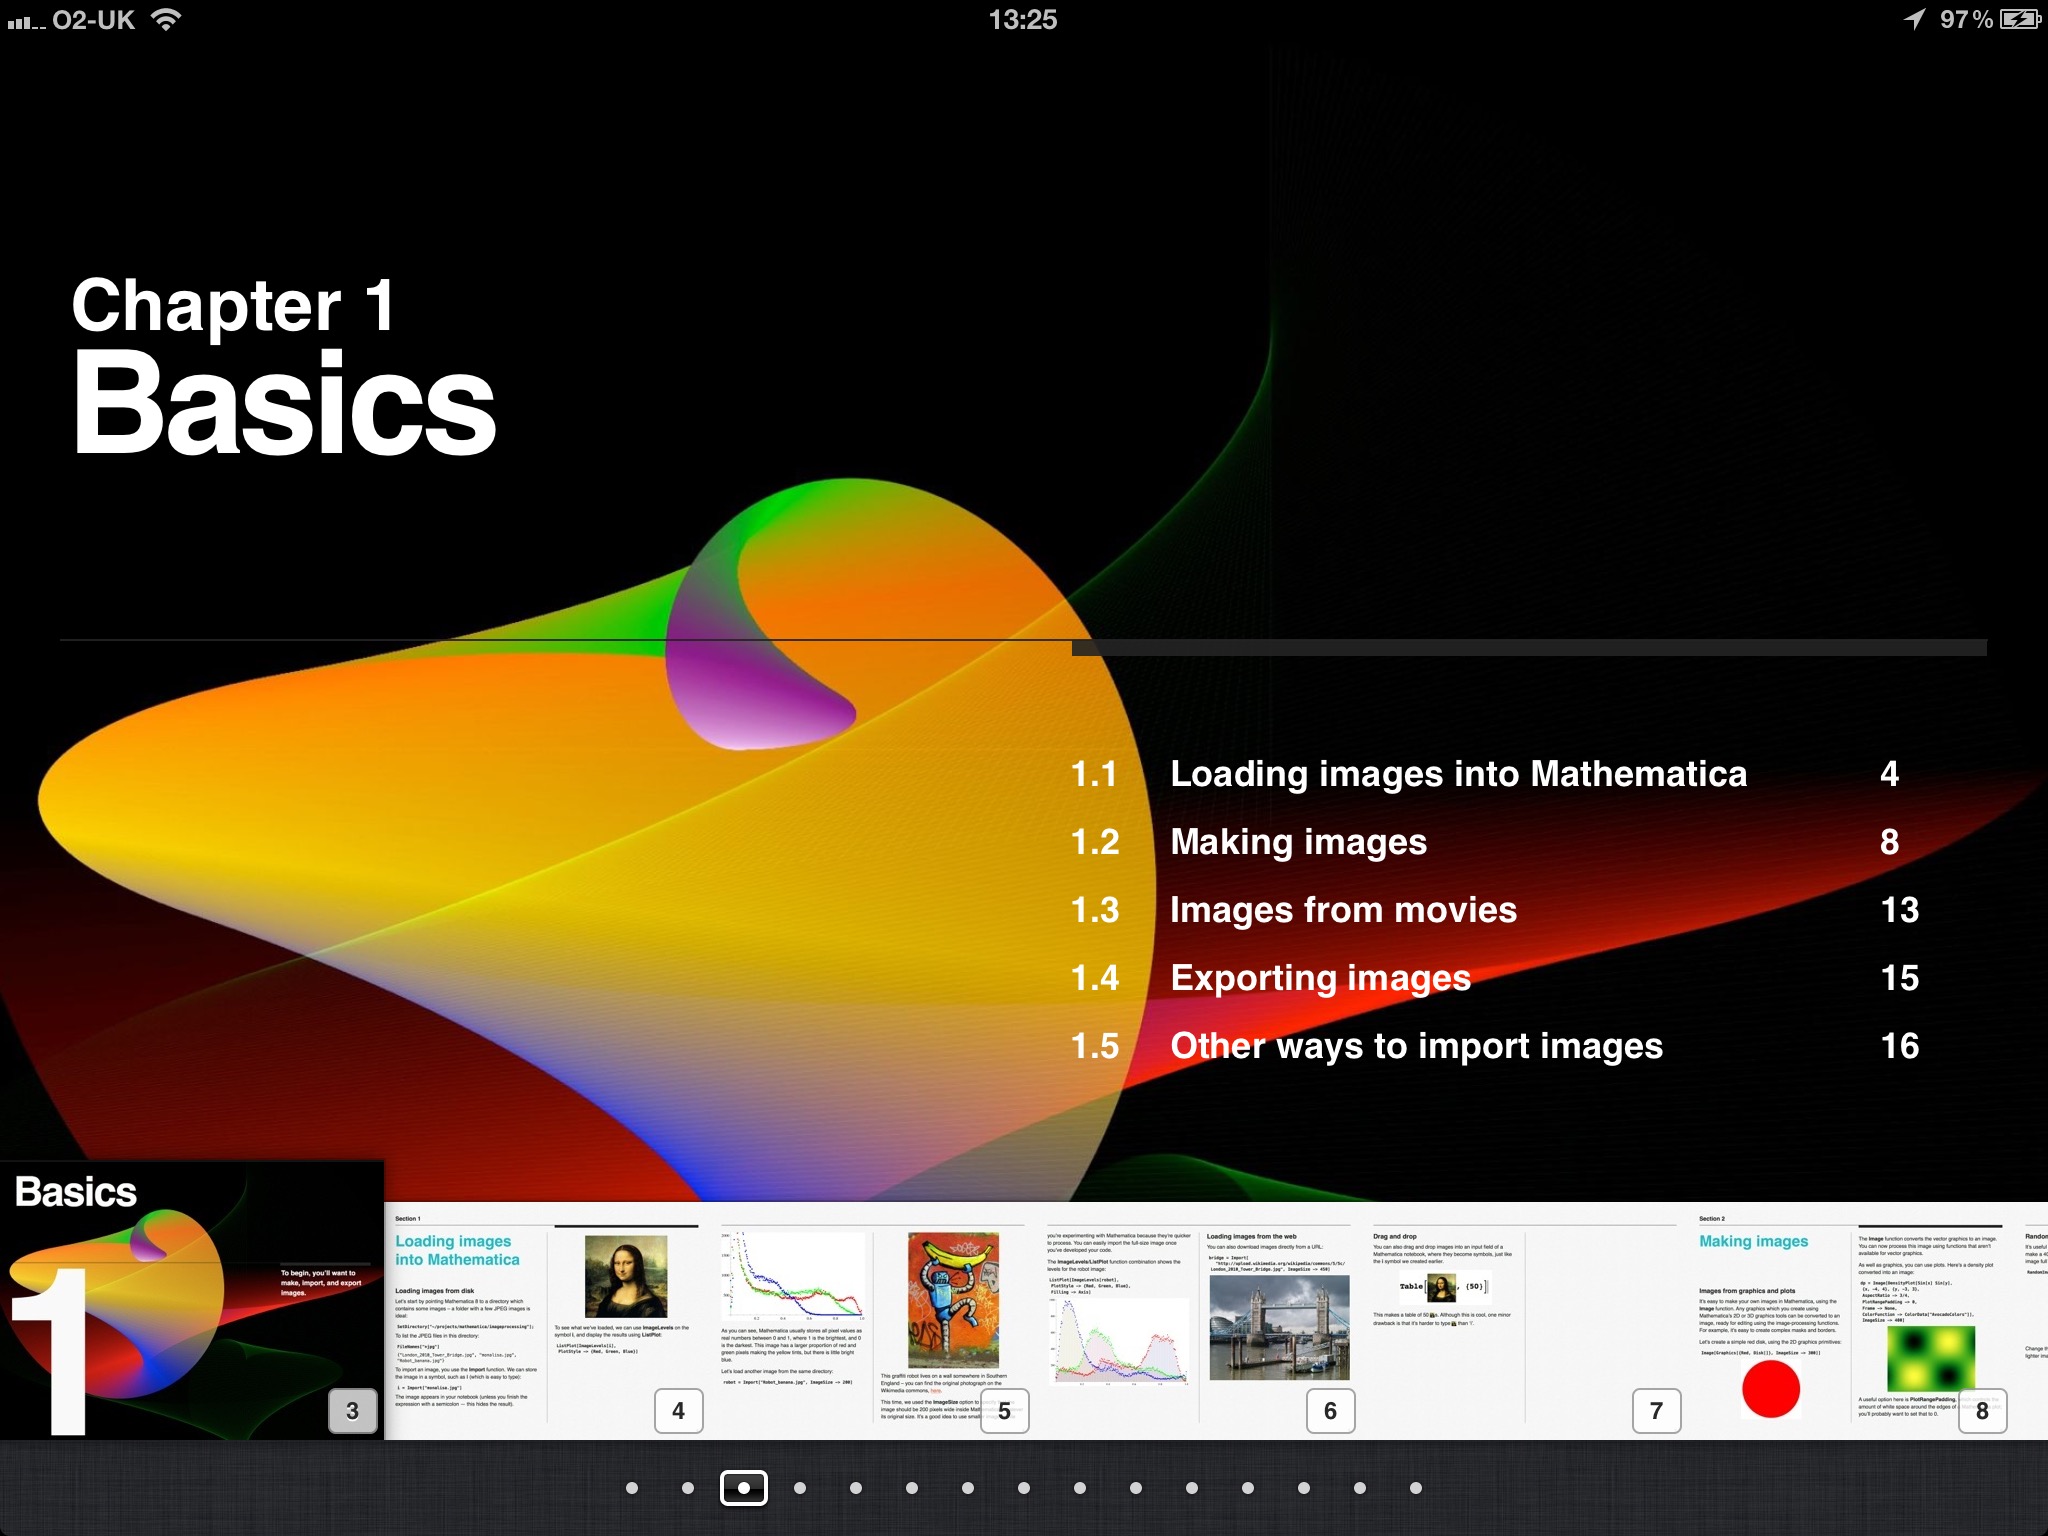Click page number badge 6

pyautogui.click(x=1331, y=1411)
